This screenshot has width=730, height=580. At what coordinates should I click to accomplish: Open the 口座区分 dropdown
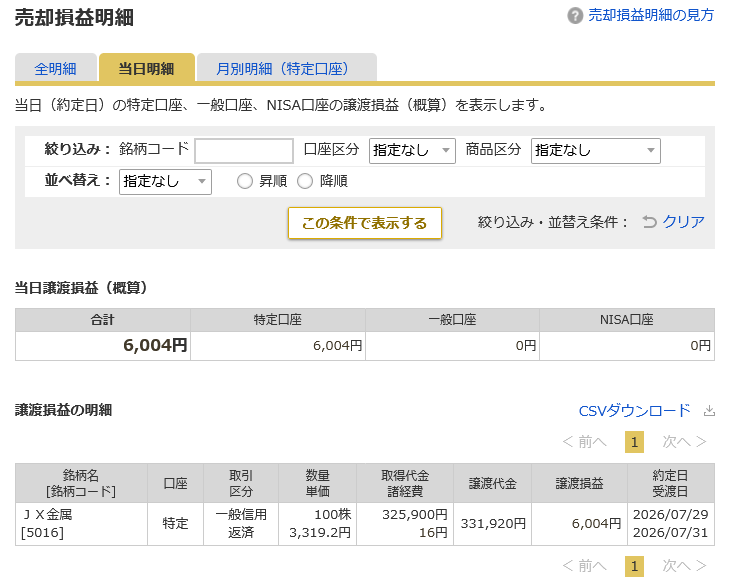412,151
